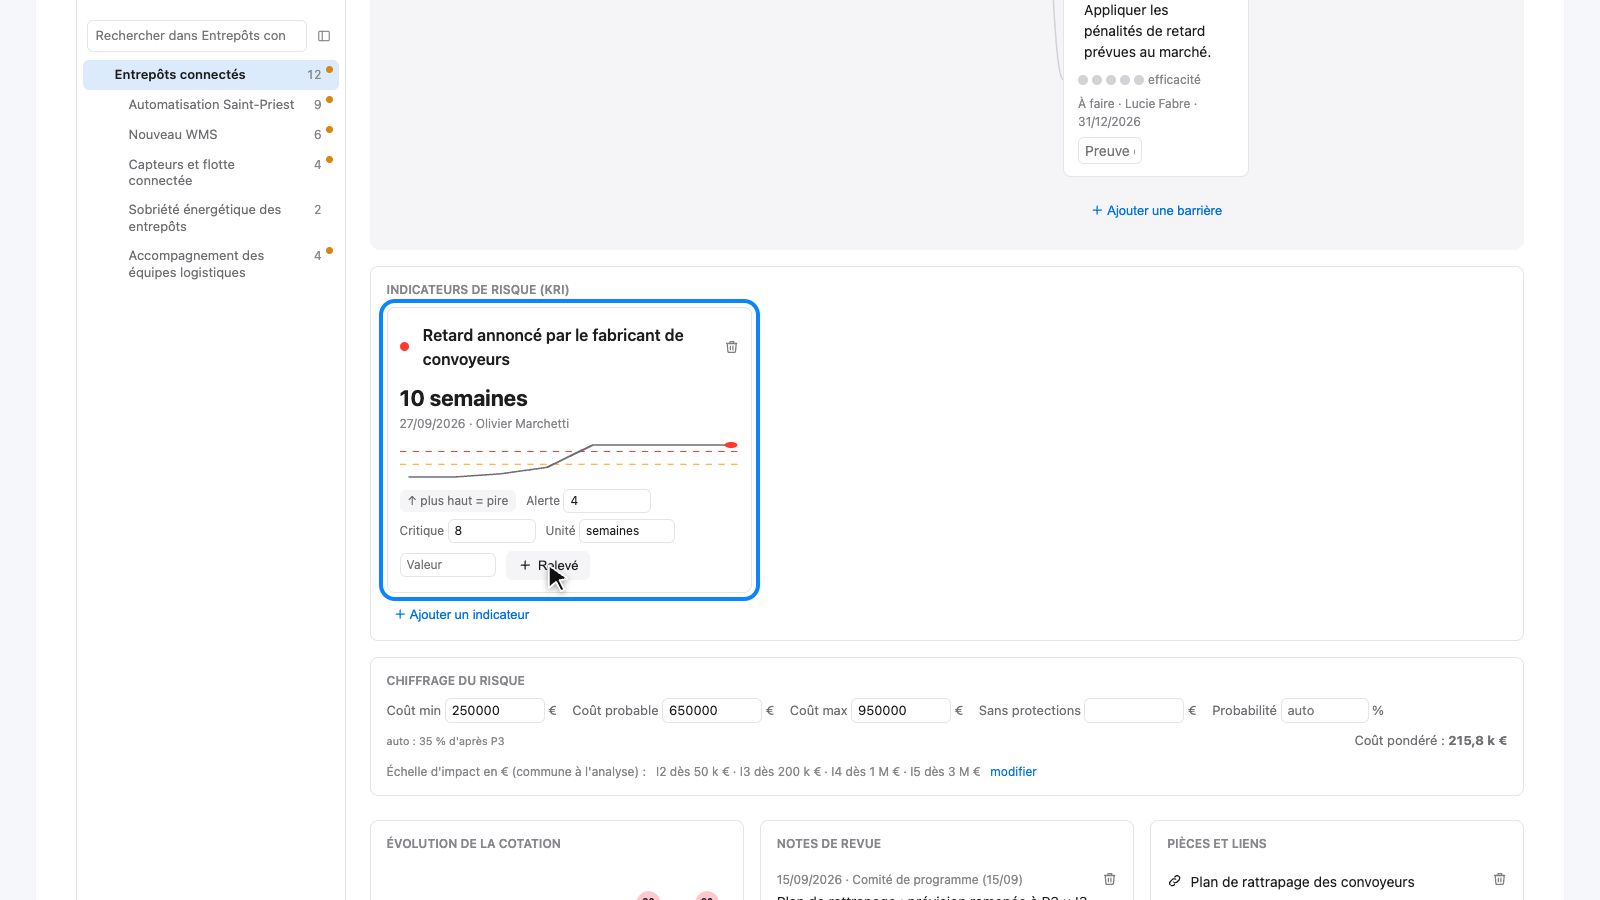Click the '10 semaines' value
The image size is (1600, 900).
(464, 398)
